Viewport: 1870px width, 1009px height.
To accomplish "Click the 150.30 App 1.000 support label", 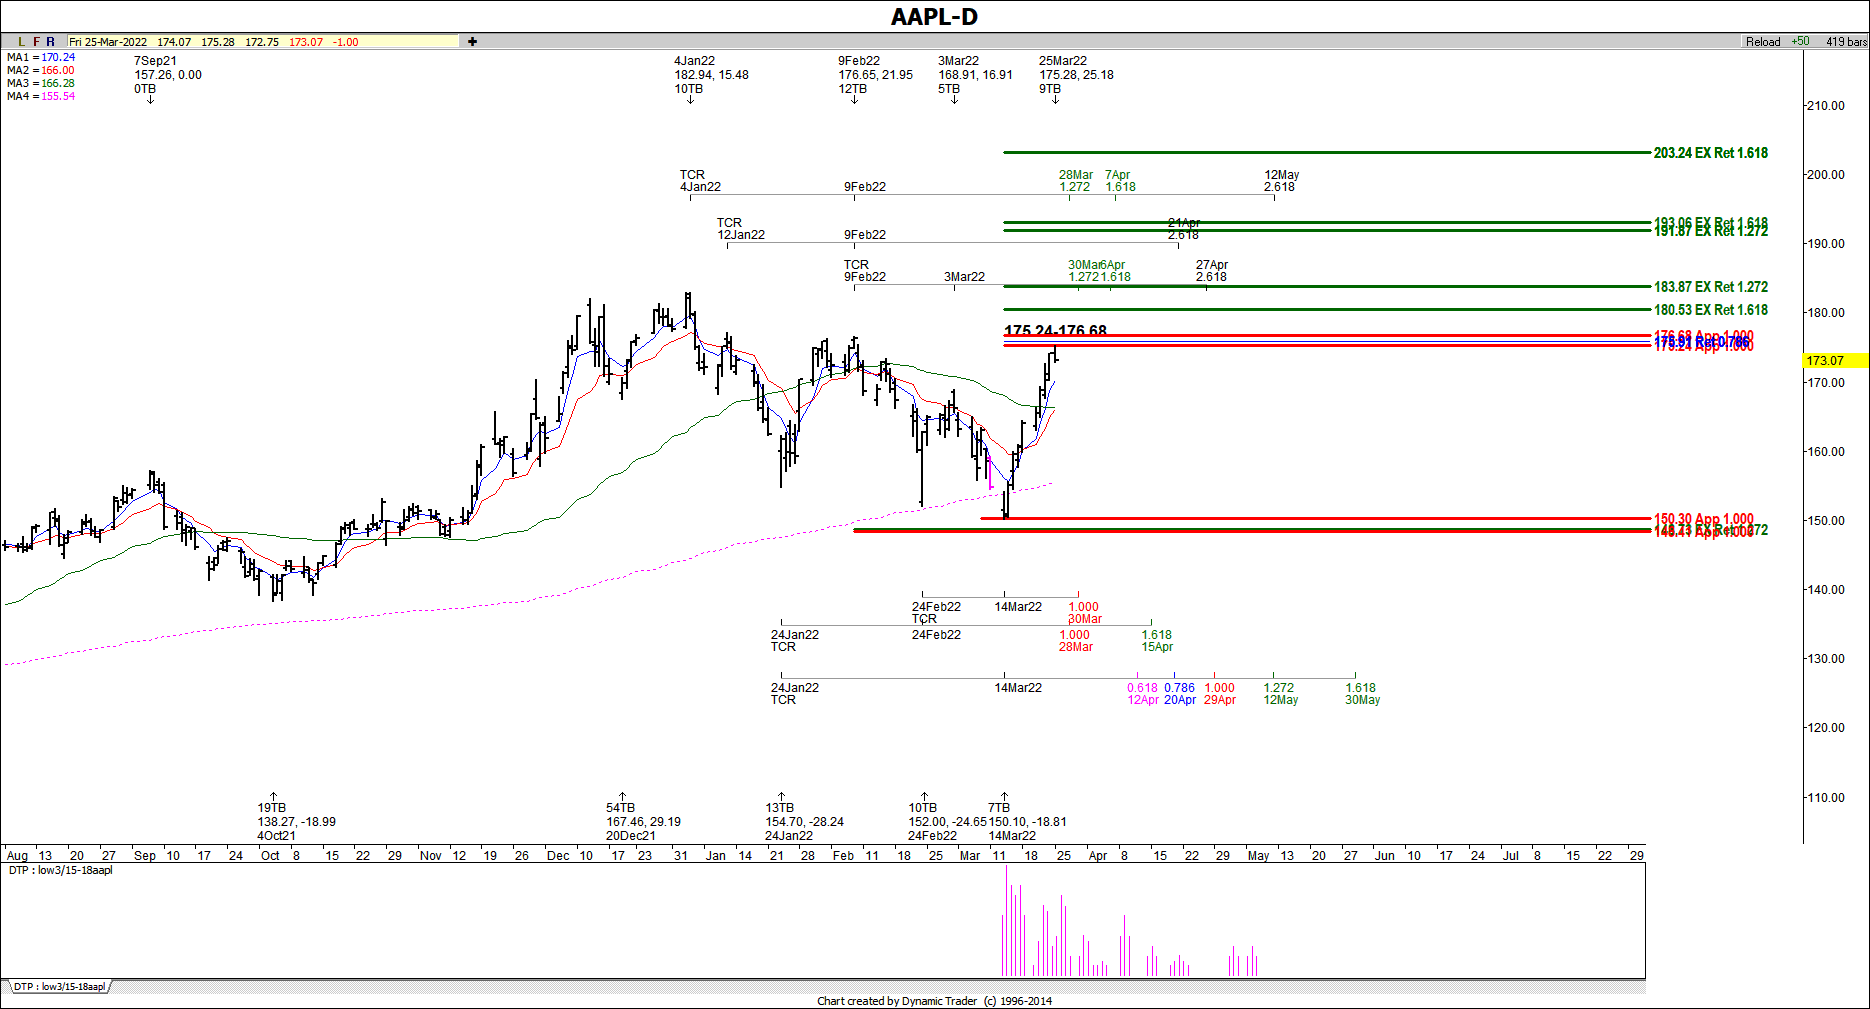I will pos(1703,519).
